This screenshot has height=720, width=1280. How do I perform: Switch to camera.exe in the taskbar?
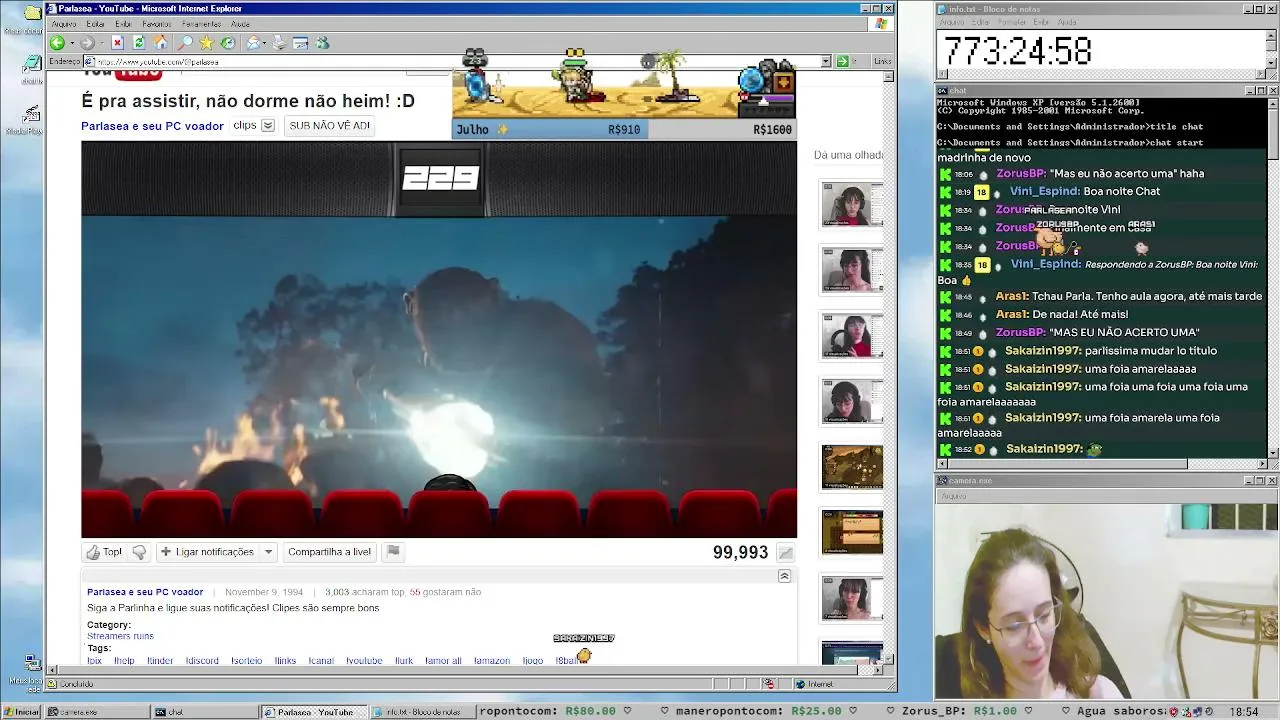pyautogui.click(x=97, y=712)
